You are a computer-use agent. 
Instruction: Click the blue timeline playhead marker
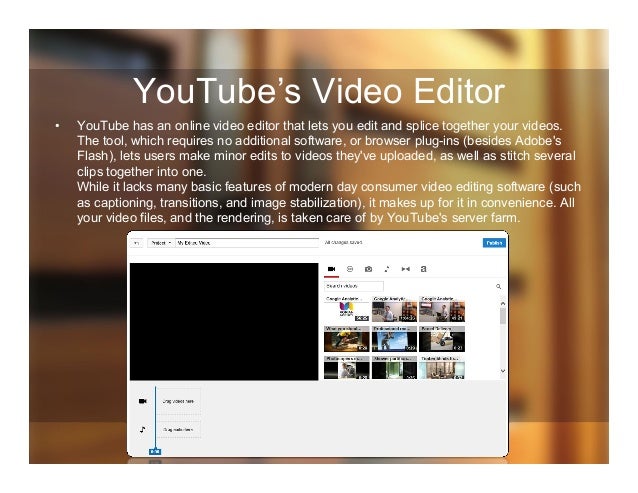(155, 452)
